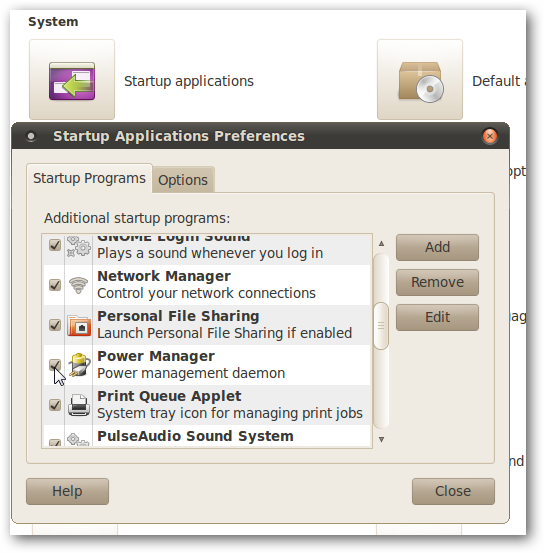Click 'Plays a sound whenever you log in'
Viewport: 544px width, 553px height.
[x=210, y=253]
